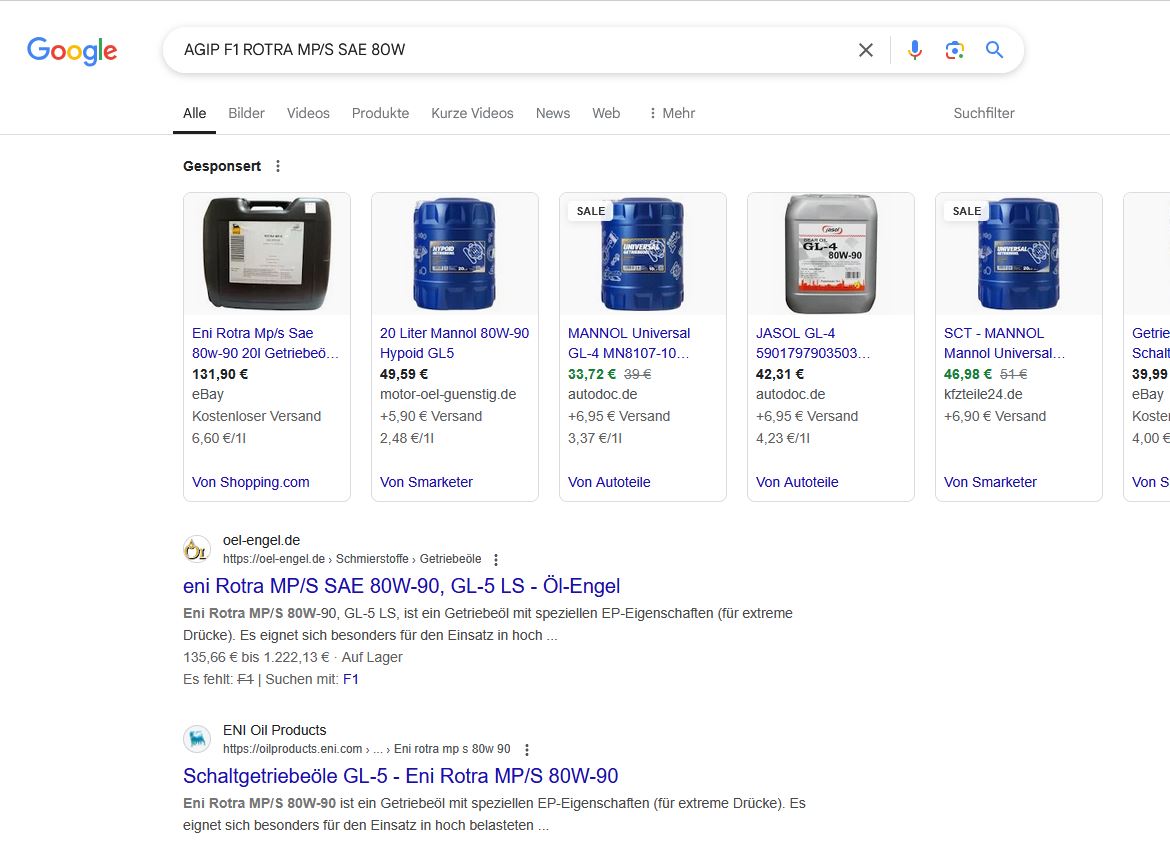Open the eni Rotra MP/S Öl-Engel result link
Screen dimensions: 1170x844
401,586
